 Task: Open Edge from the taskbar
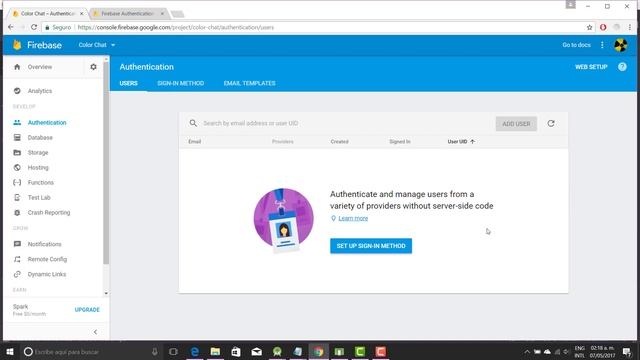pos(195,351)
